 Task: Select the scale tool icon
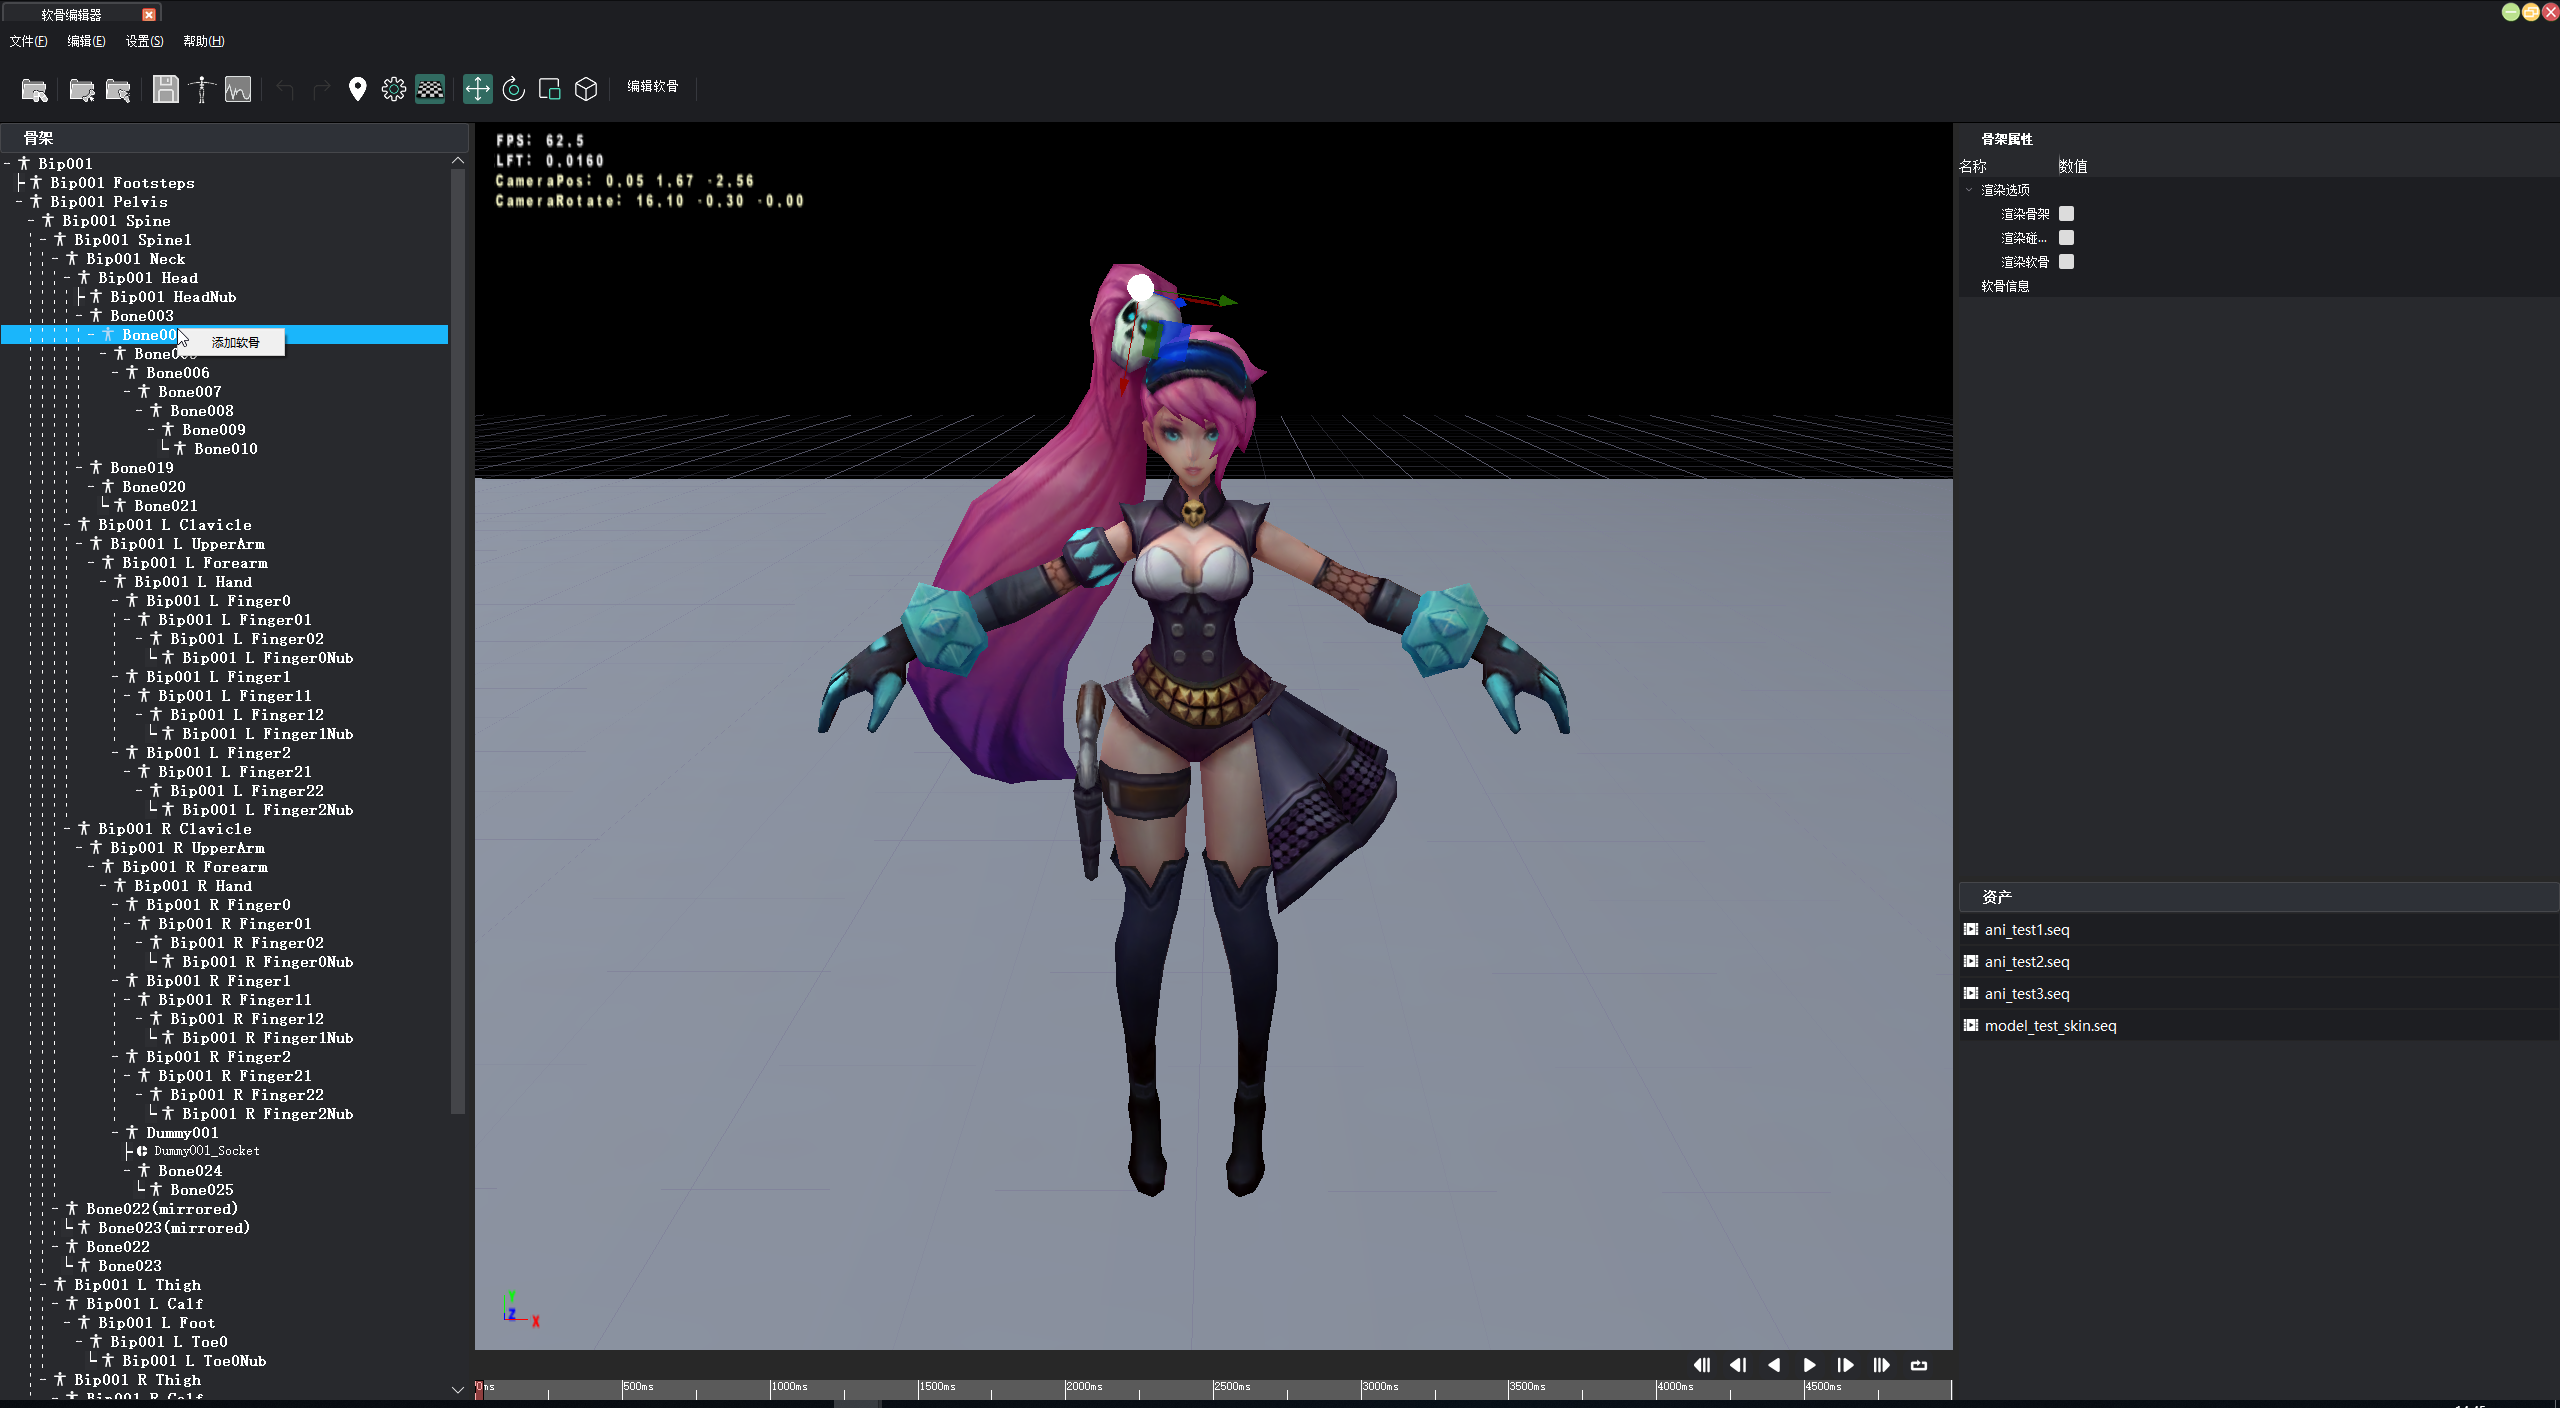click(x=550, y=89)
